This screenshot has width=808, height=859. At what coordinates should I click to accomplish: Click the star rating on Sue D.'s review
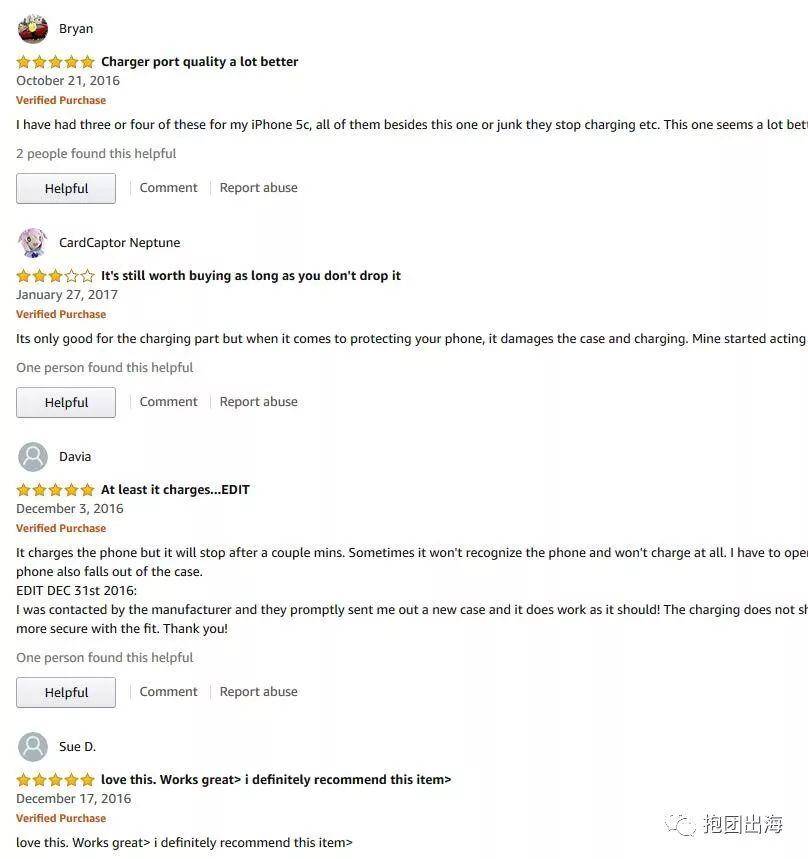(x=56, y=780)
